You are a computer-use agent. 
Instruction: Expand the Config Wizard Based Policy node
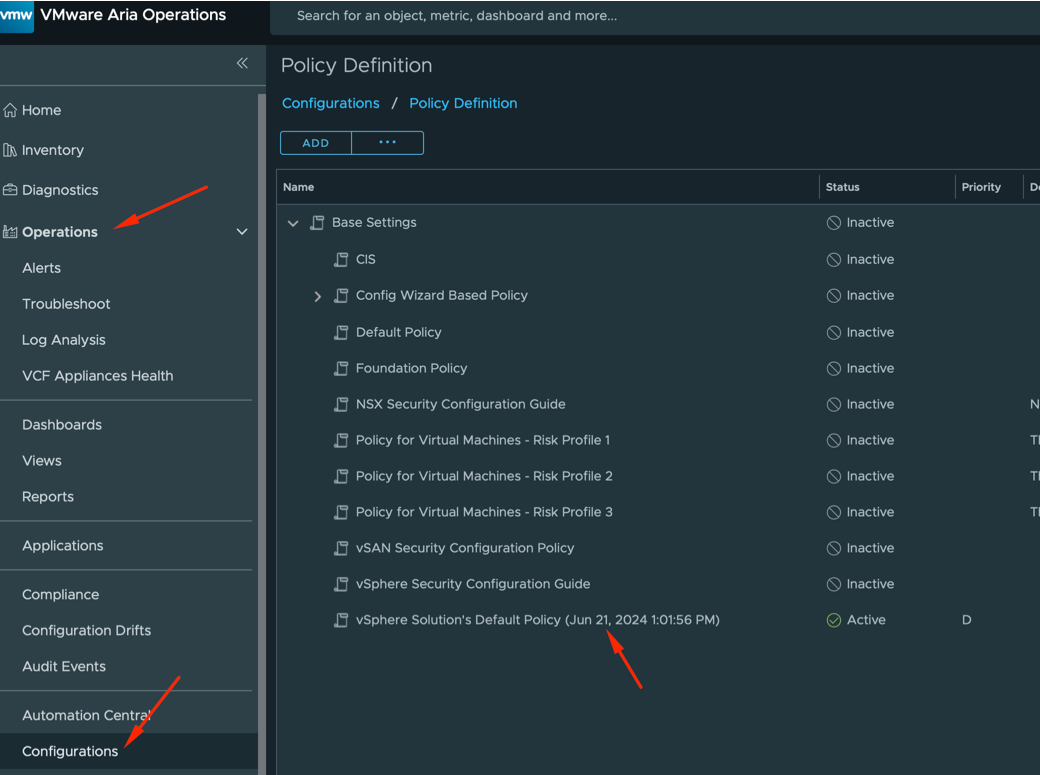tap(318, 296)
